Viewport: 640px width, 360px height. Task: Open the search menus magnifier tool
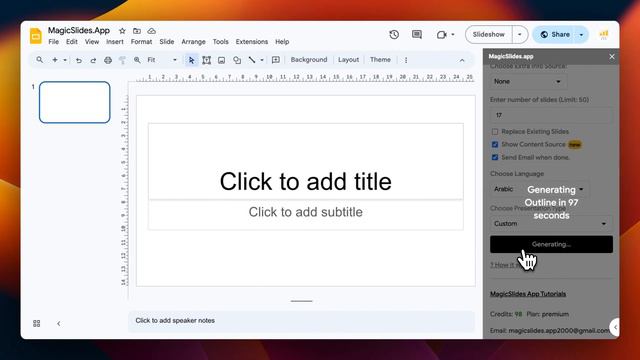click(x=39, y=60)
